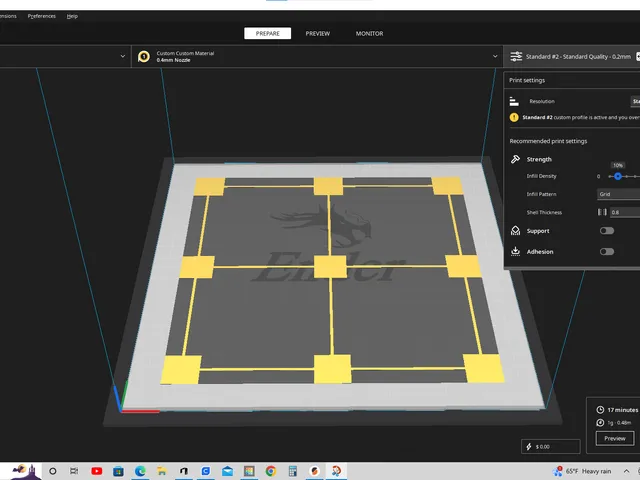Click the Preview button near time estimate
640x480 pixels.
pos(615,438)
